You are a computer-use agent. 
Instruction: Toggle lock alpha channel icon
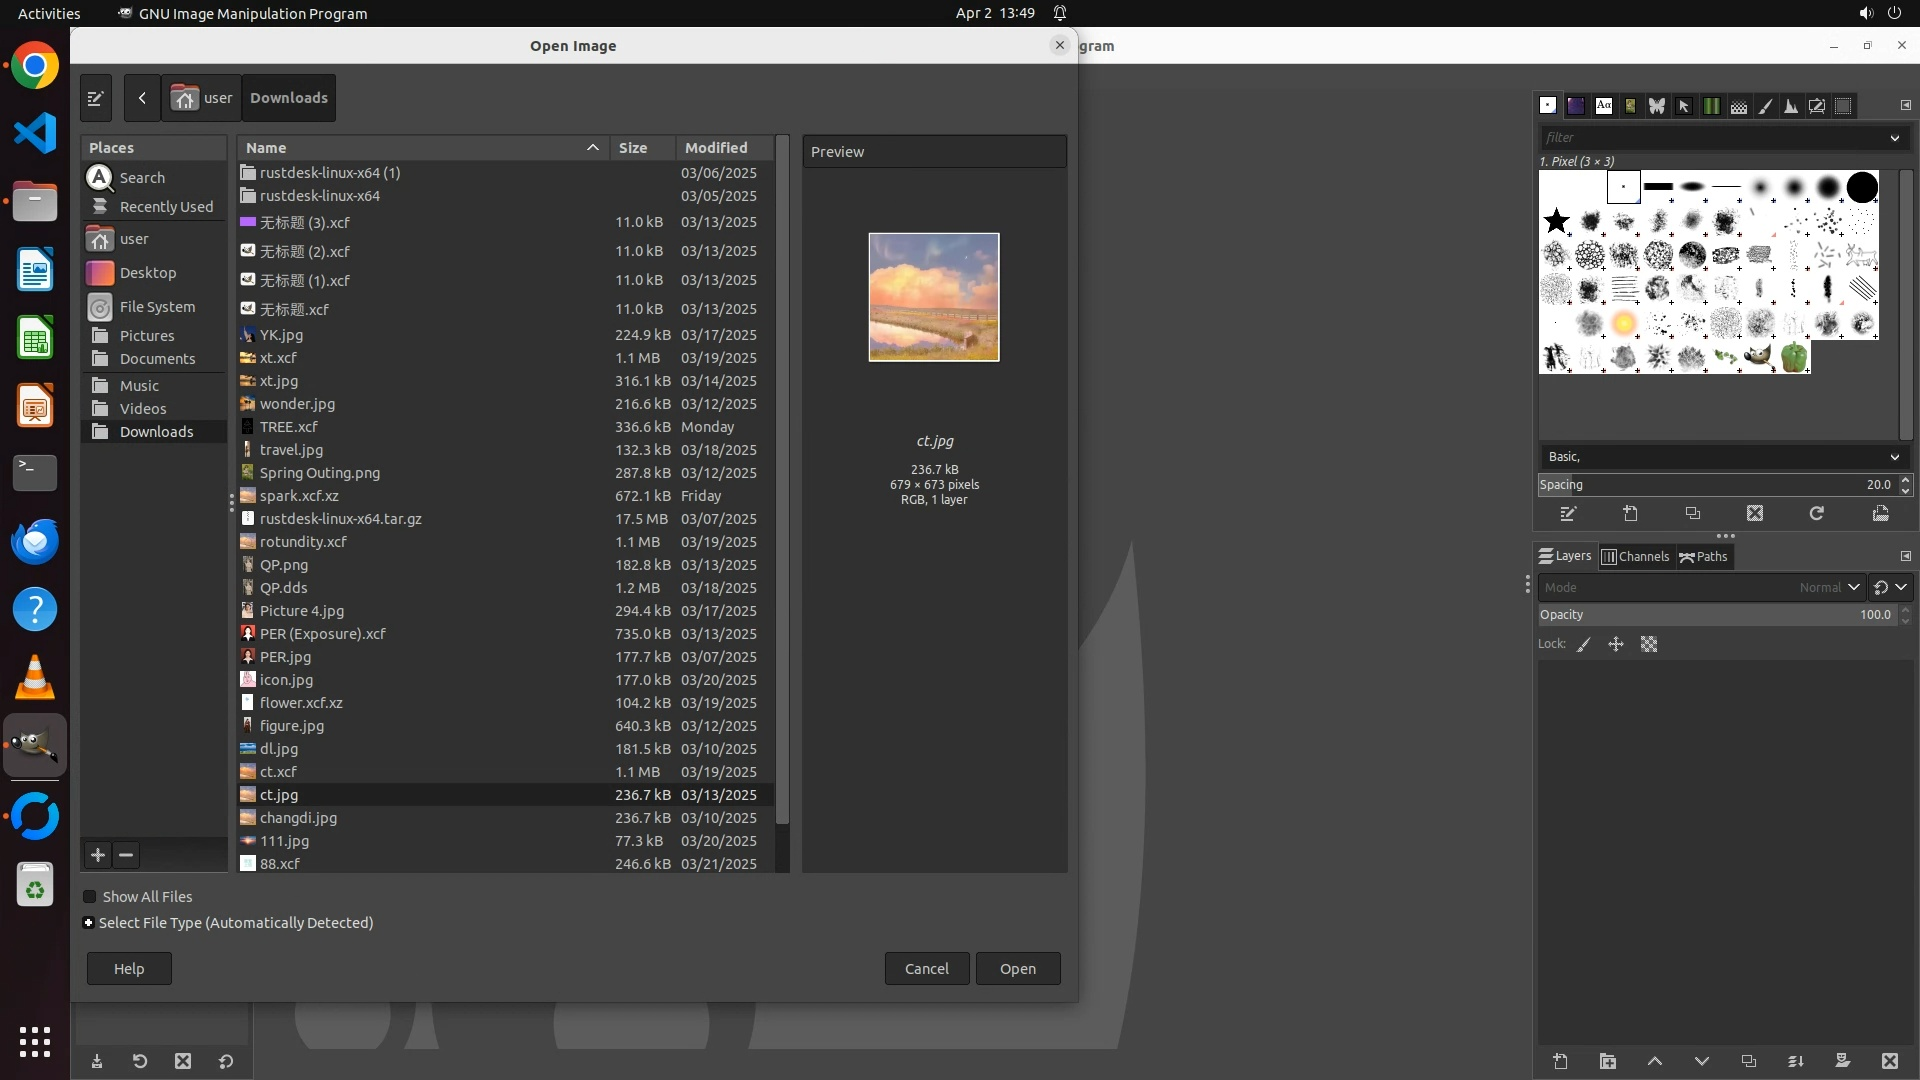coord(1649,645)
